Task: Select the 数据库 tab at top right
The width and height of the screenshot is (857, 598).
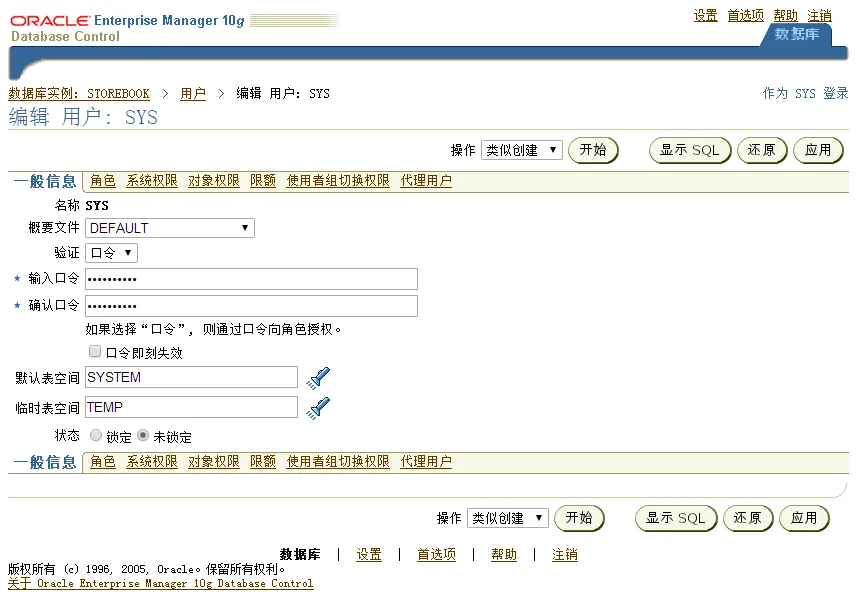Action: 796,34
